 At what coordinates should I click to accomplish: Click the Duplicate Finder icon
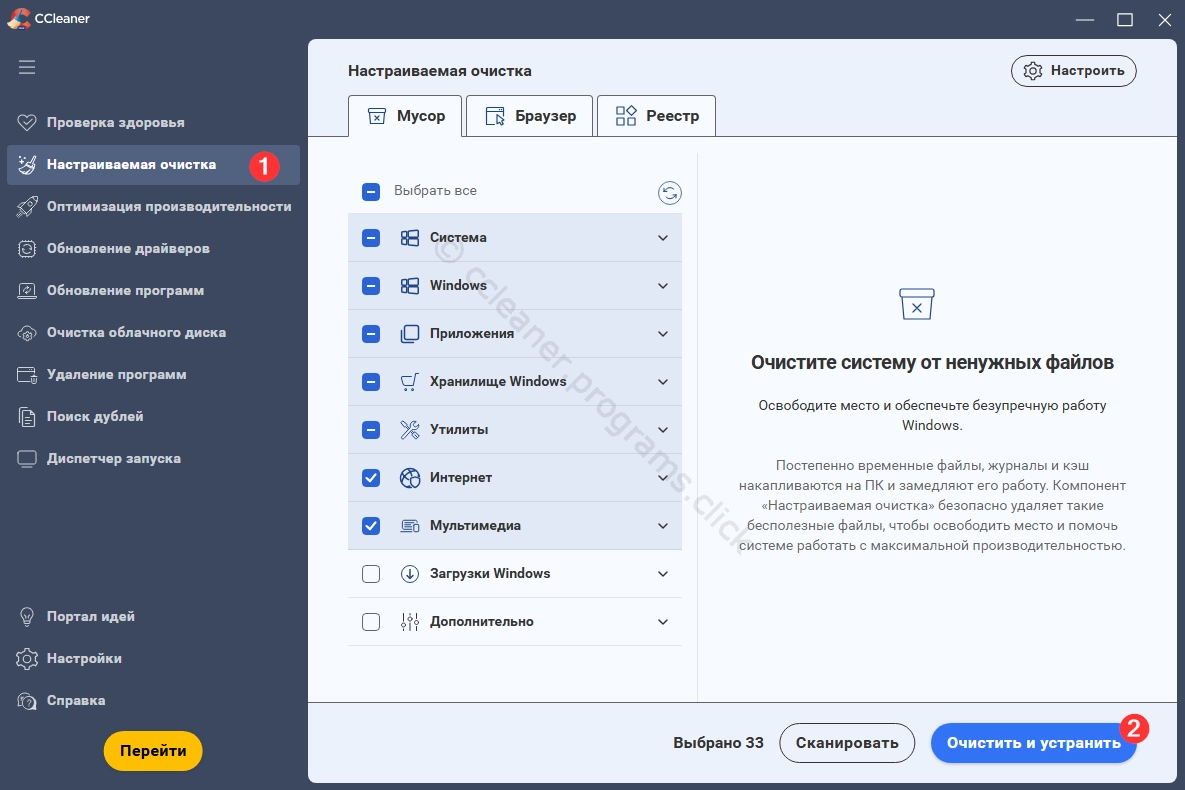coord(27,417)
